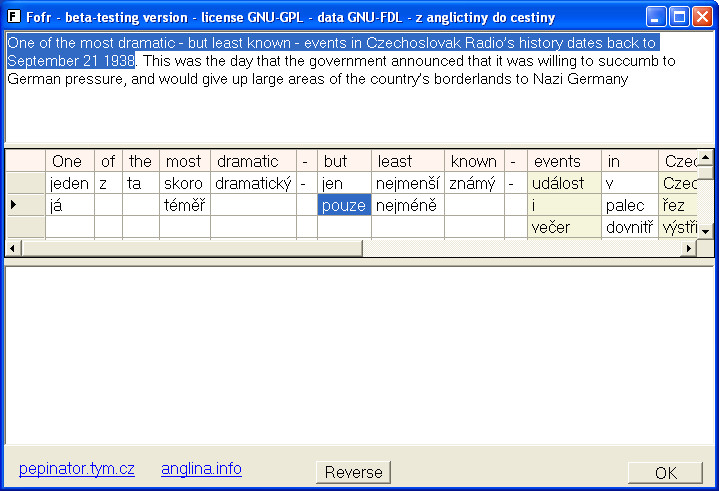Choose the 'téměř' translation cell
Screen dimensions: 719x491
(x=185, y=205)
